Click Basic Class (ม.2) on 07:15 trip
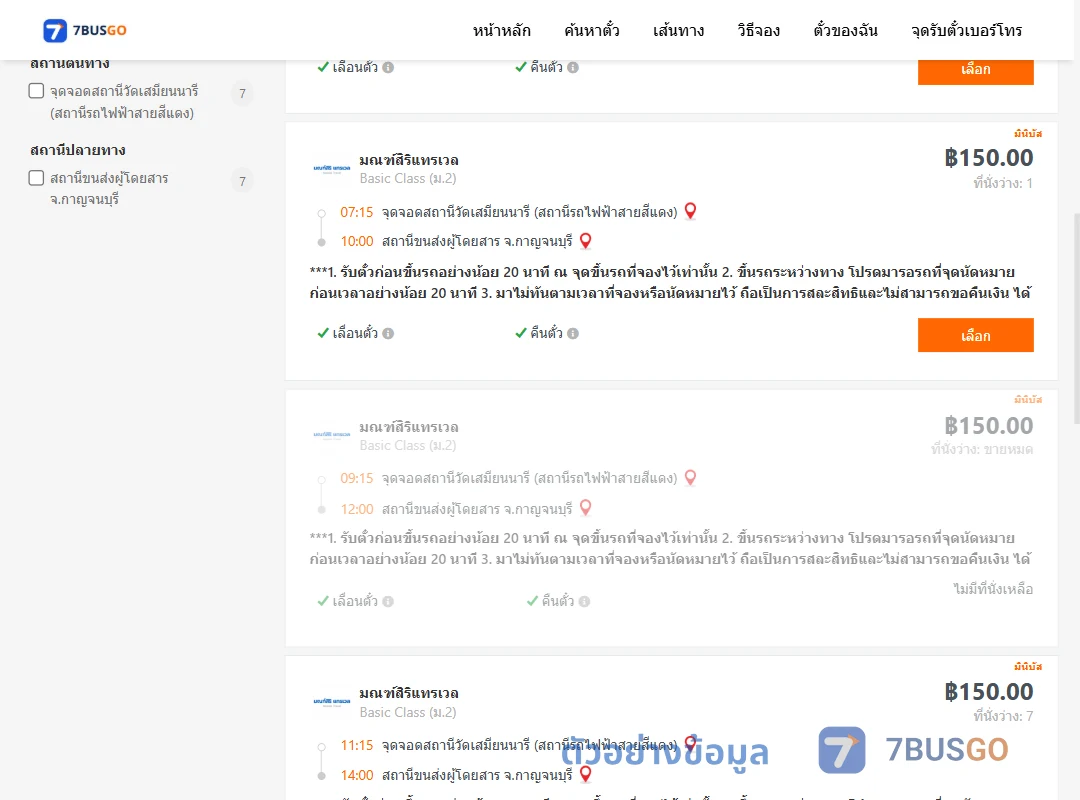1080x800 pixels. click(408, 178)
